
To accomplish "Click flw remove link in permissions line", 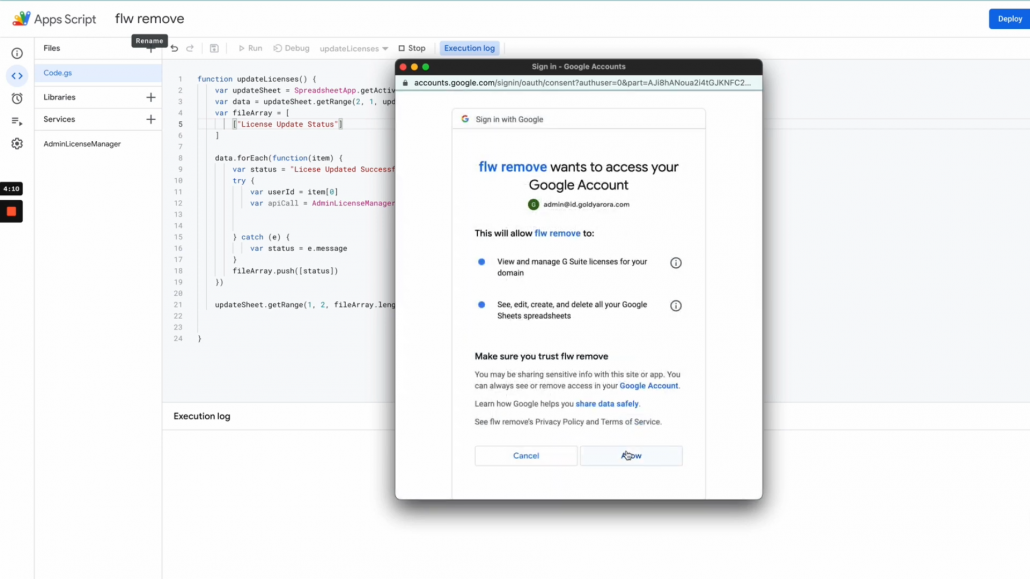I will pos(557,233).
